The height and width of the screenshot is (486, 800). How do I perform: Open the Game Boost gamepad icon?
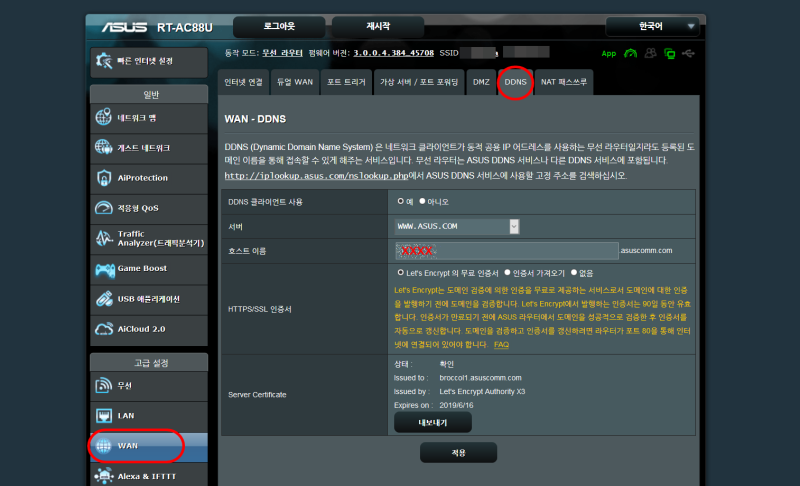coord(105,269)
